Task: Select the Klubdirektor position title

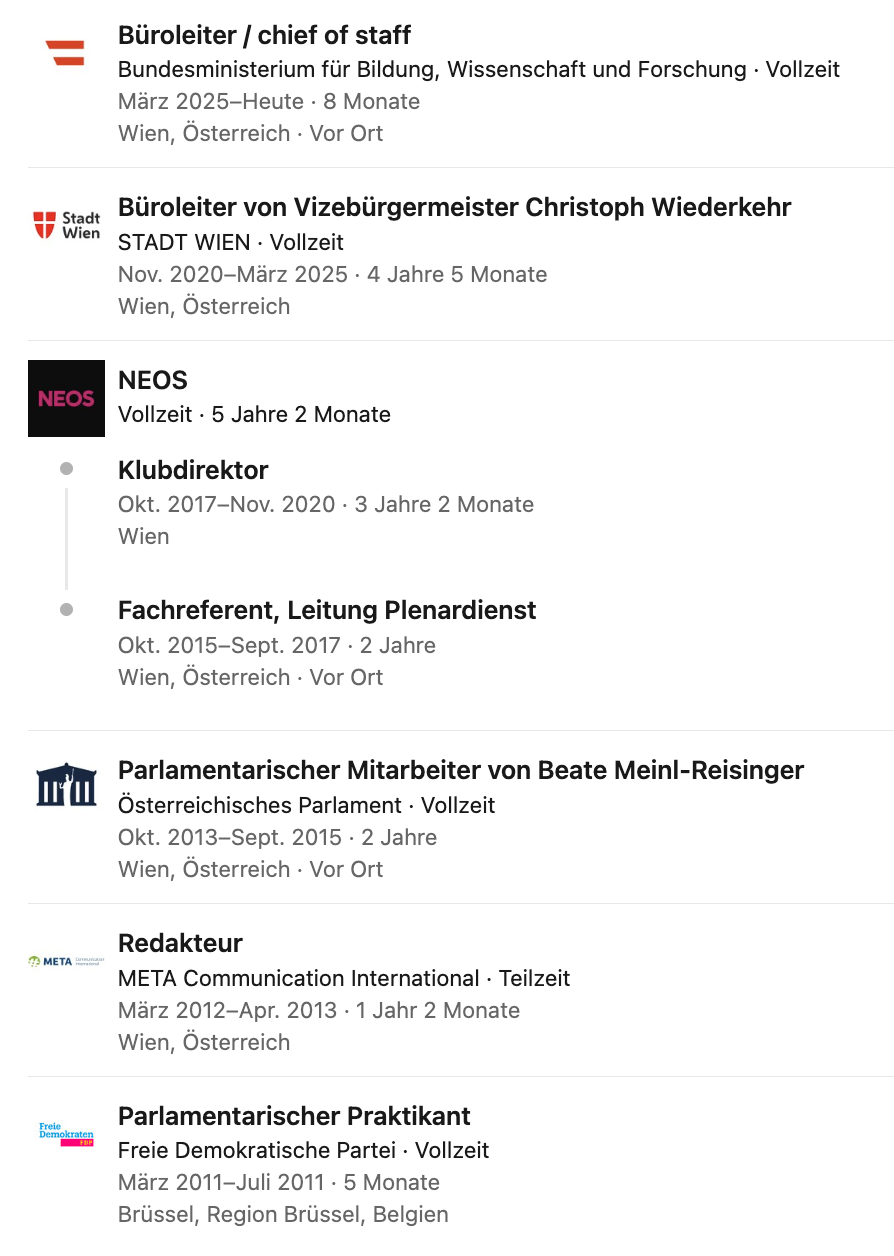Action: (x=193, y=470)
